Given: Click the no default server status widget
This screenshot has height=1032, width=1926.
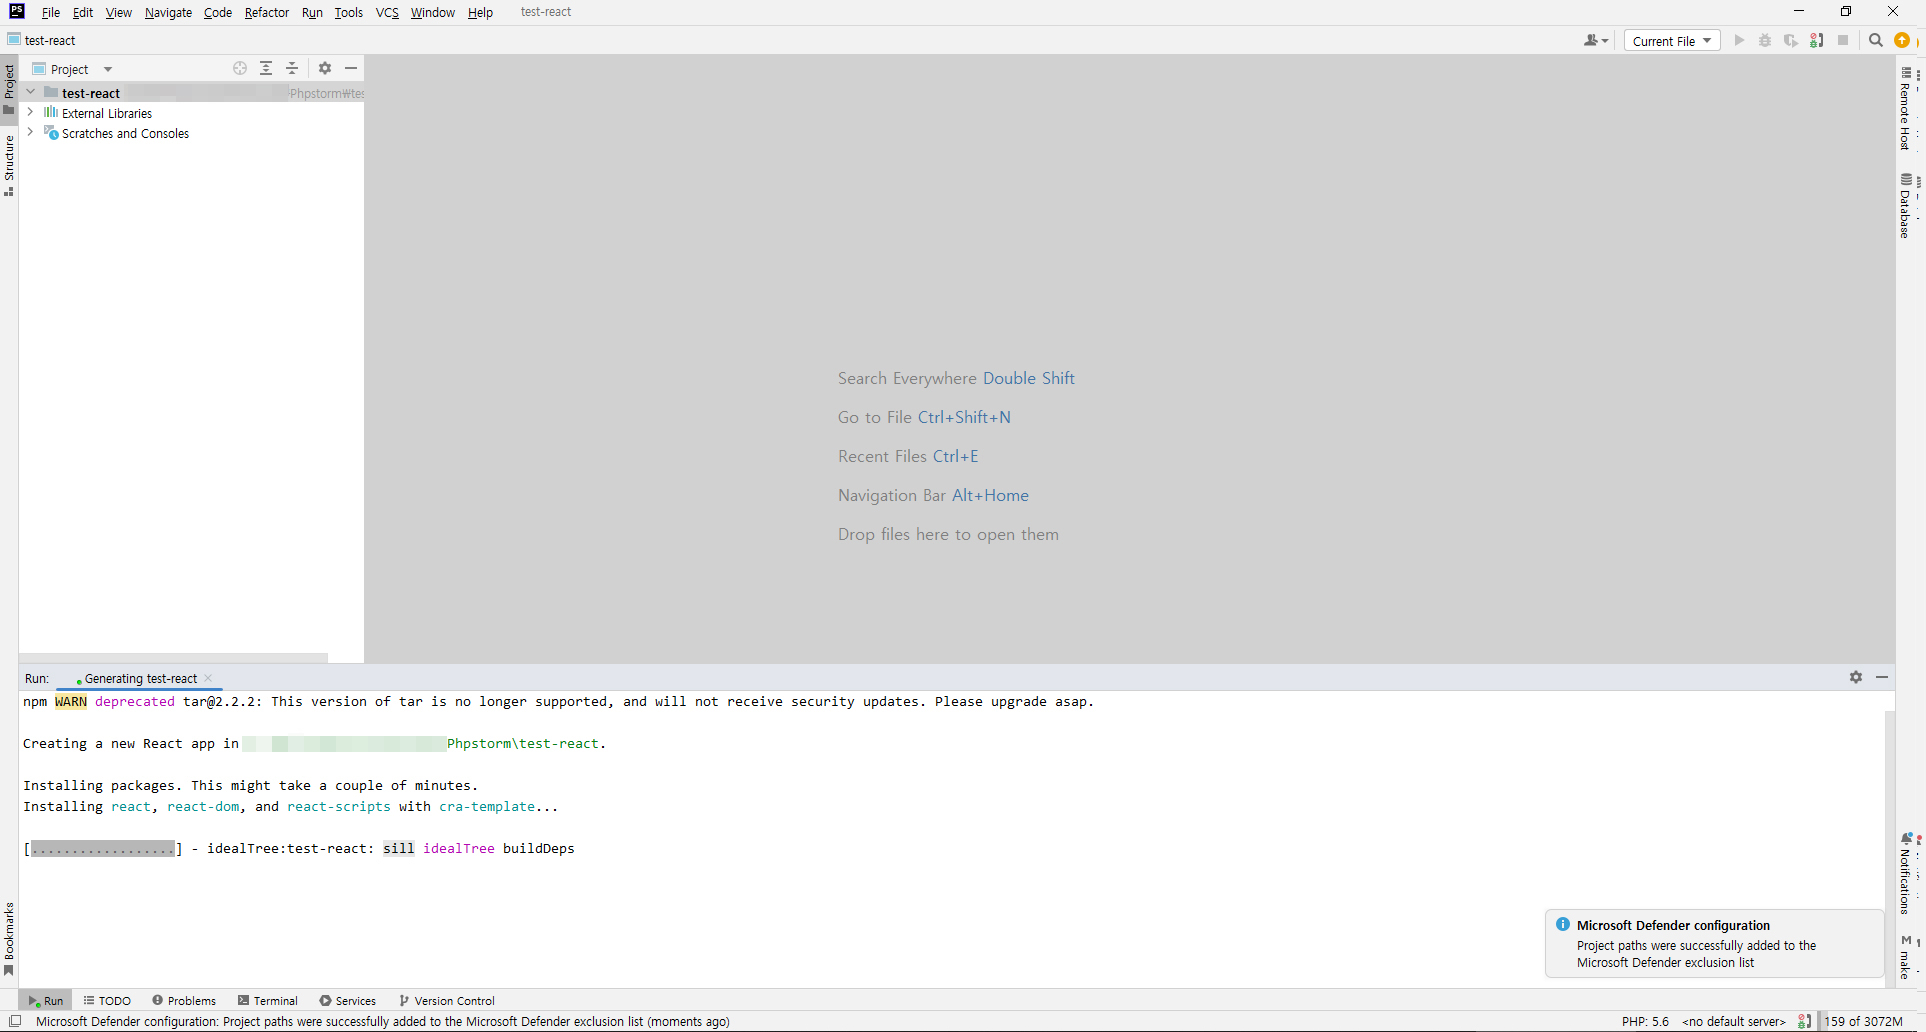Looking at the screenshot, I should tap(1734, 1021).
